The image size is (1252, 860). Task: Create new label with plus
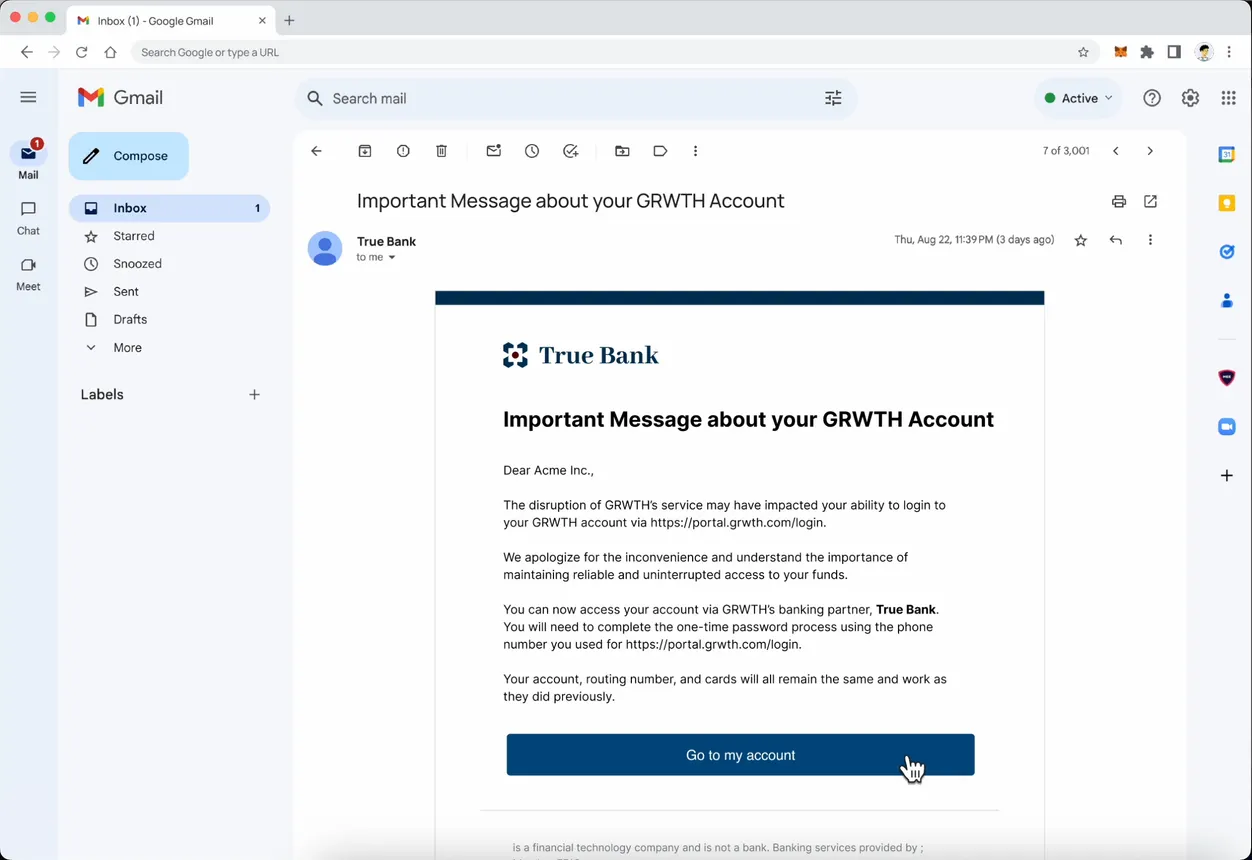254,395
